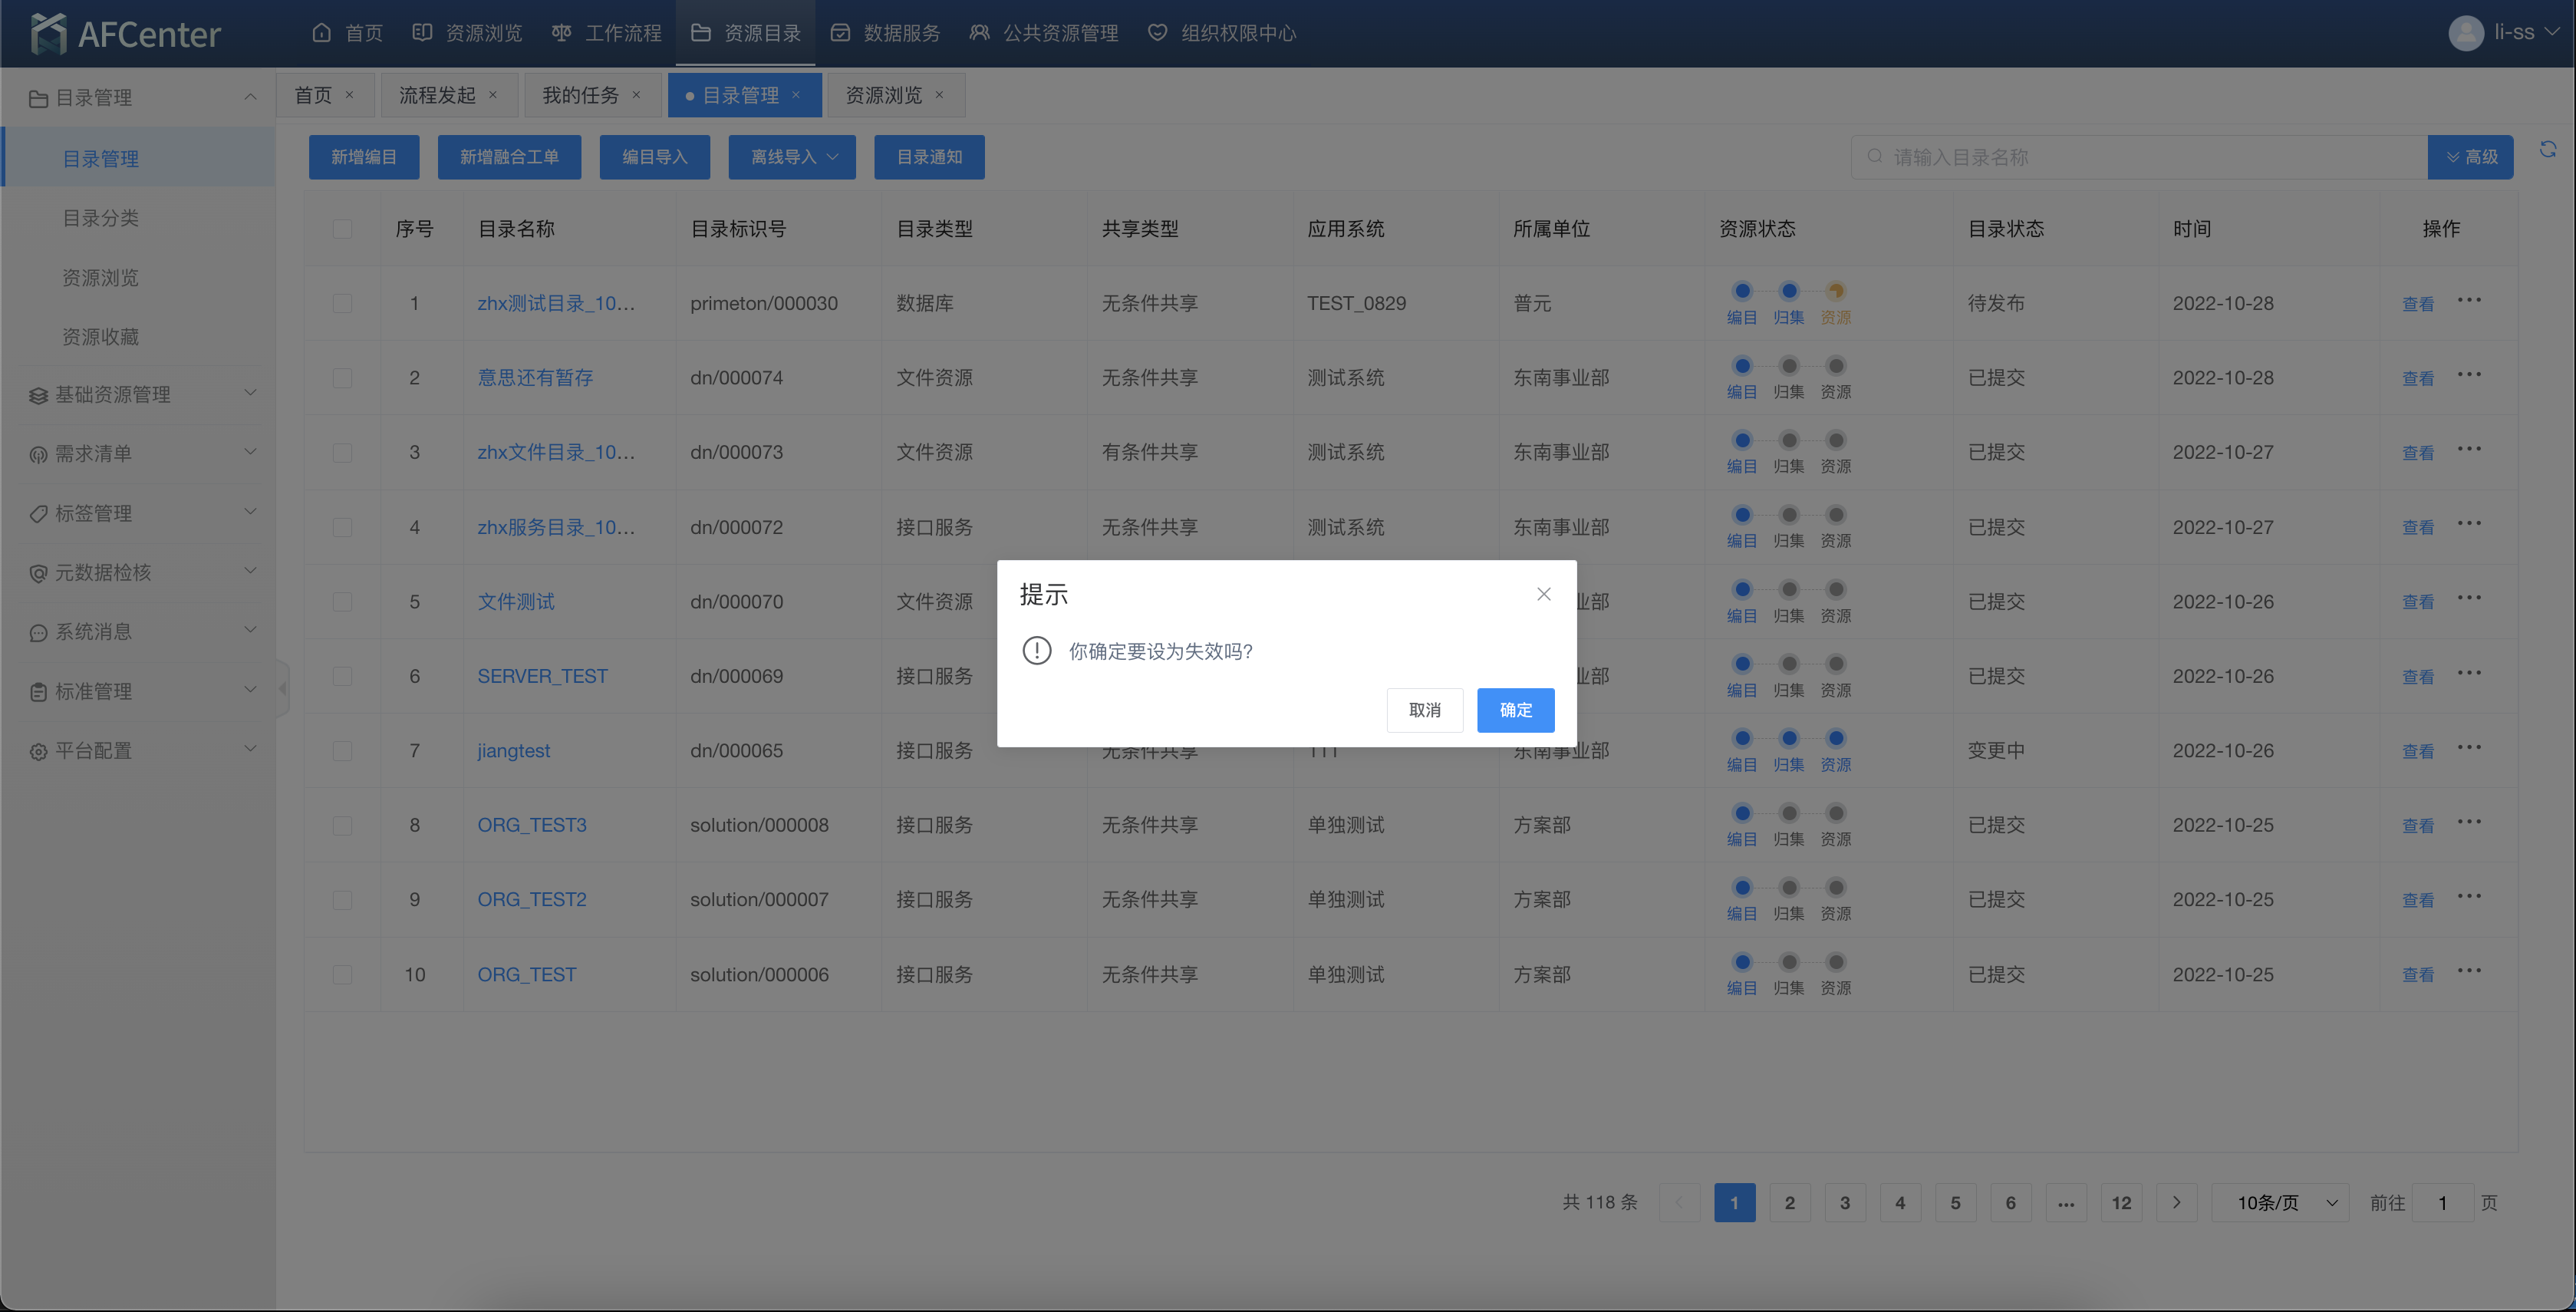Open the more-actions dots for row ORG_TEST3
2576x1312 pixels.
[2468, 822]
